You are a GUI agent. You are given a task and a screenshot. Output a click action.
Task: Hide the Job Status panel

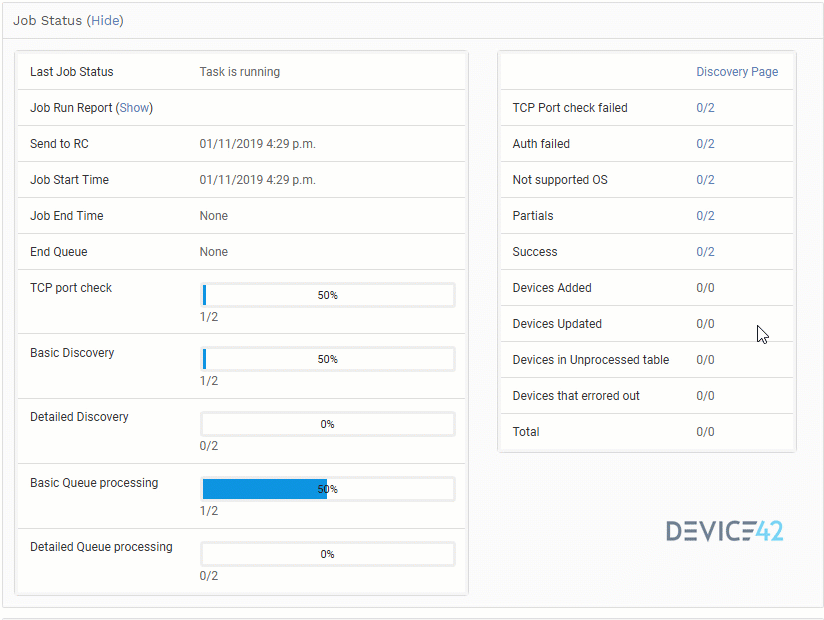click(106, 21)
